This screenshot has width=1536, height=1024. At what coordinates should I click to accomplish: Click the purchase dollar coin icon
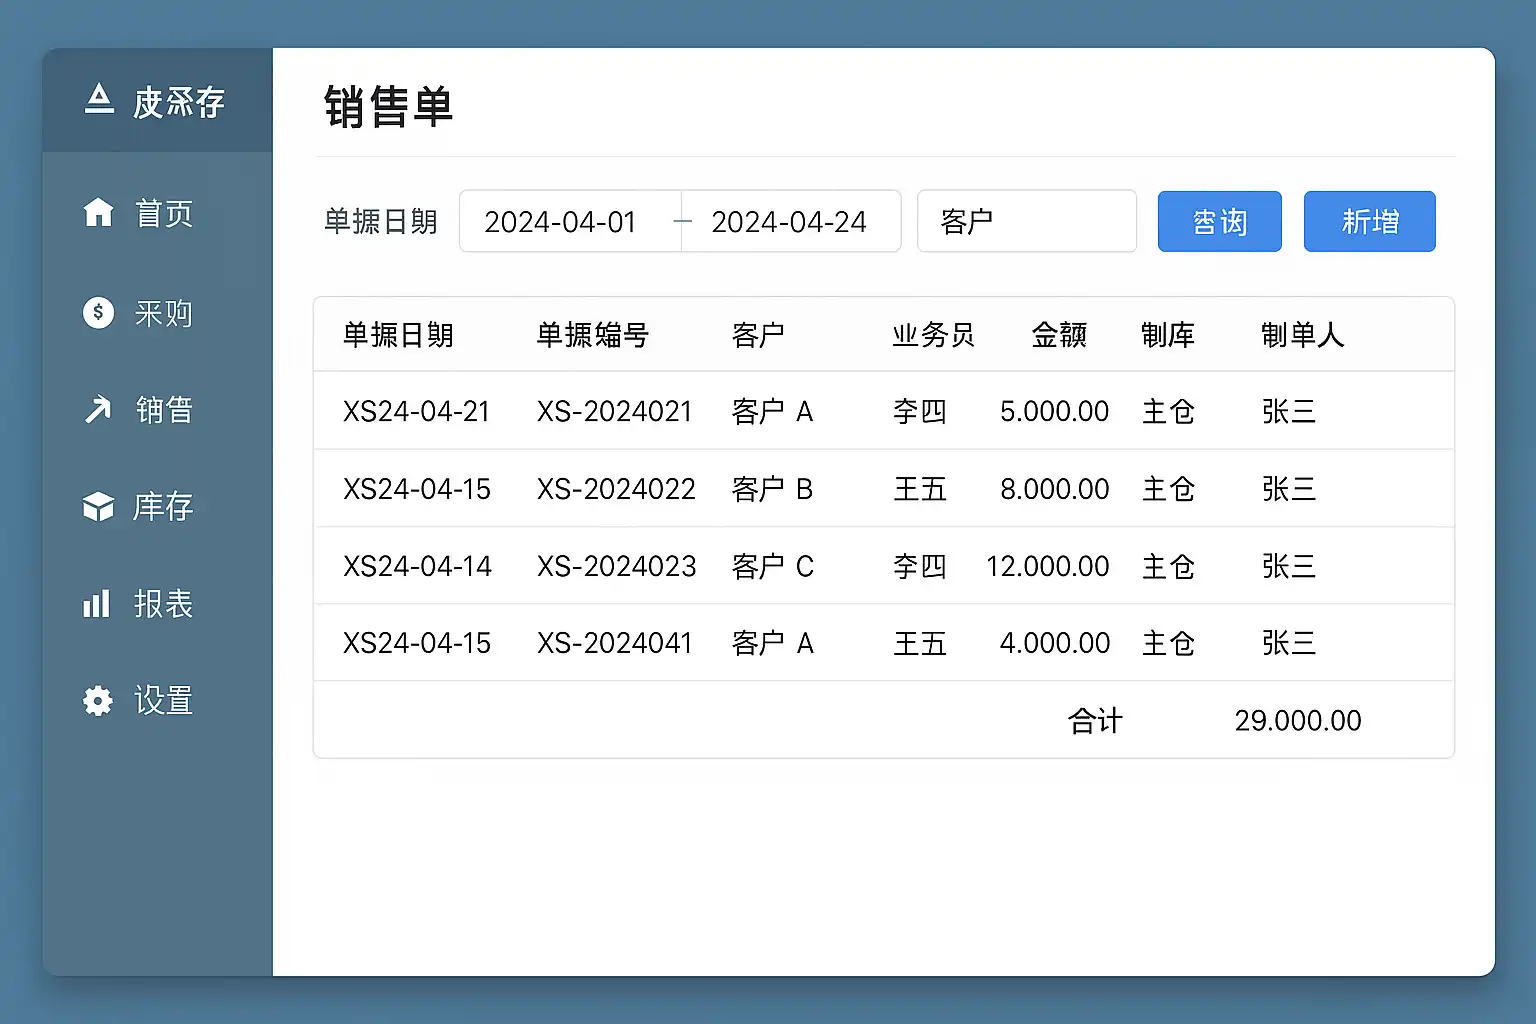(98, 313)
